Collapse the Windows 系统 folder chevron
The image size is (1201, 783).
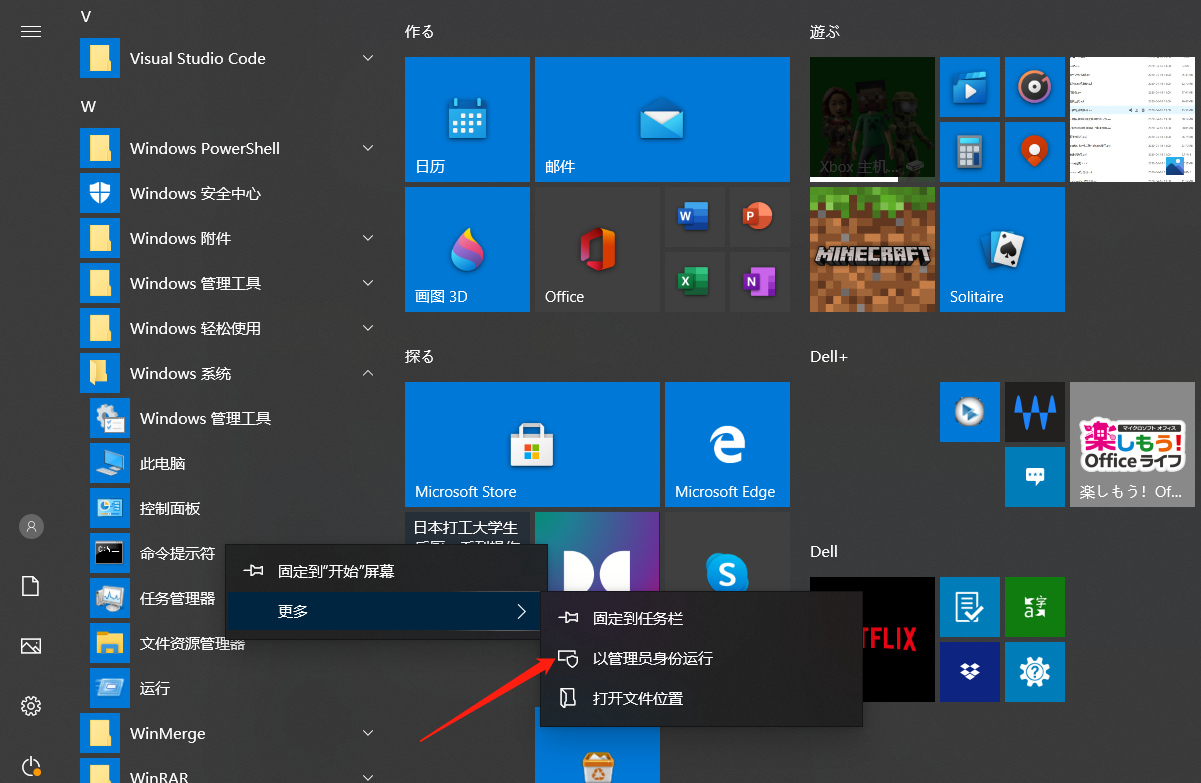[x=368, y=373]
